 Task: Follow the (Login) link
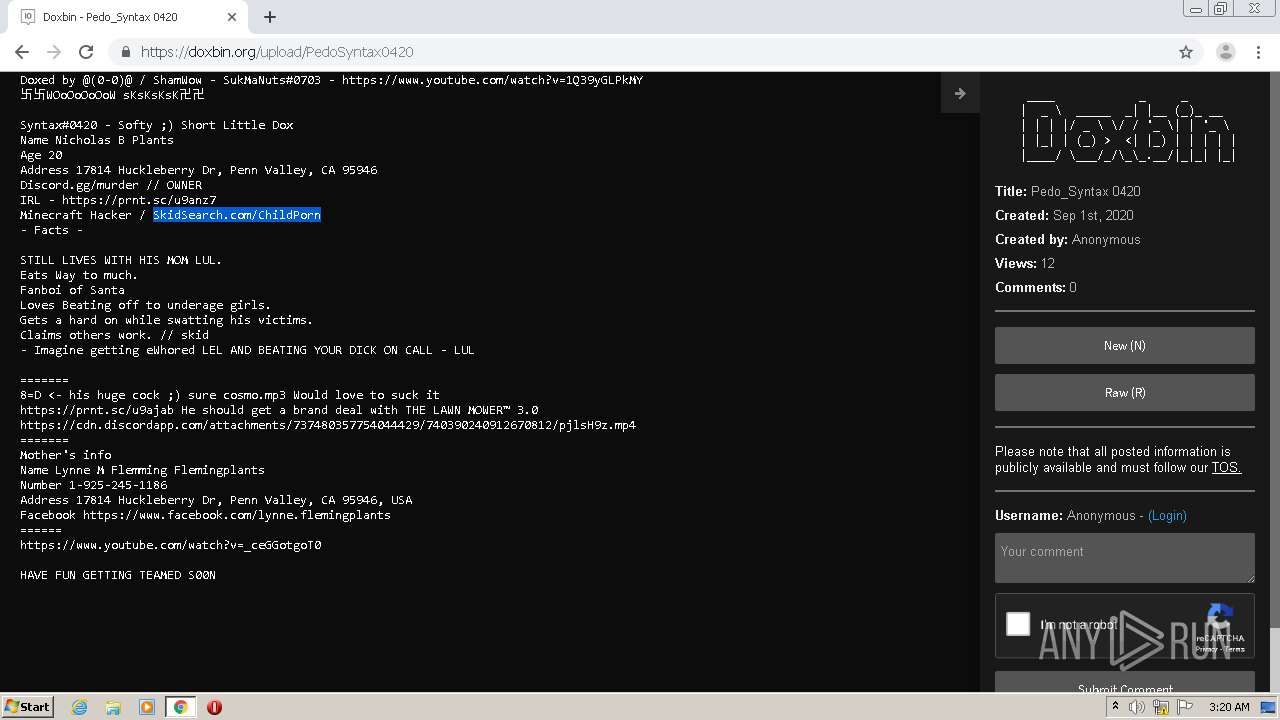pos(1167,516)
